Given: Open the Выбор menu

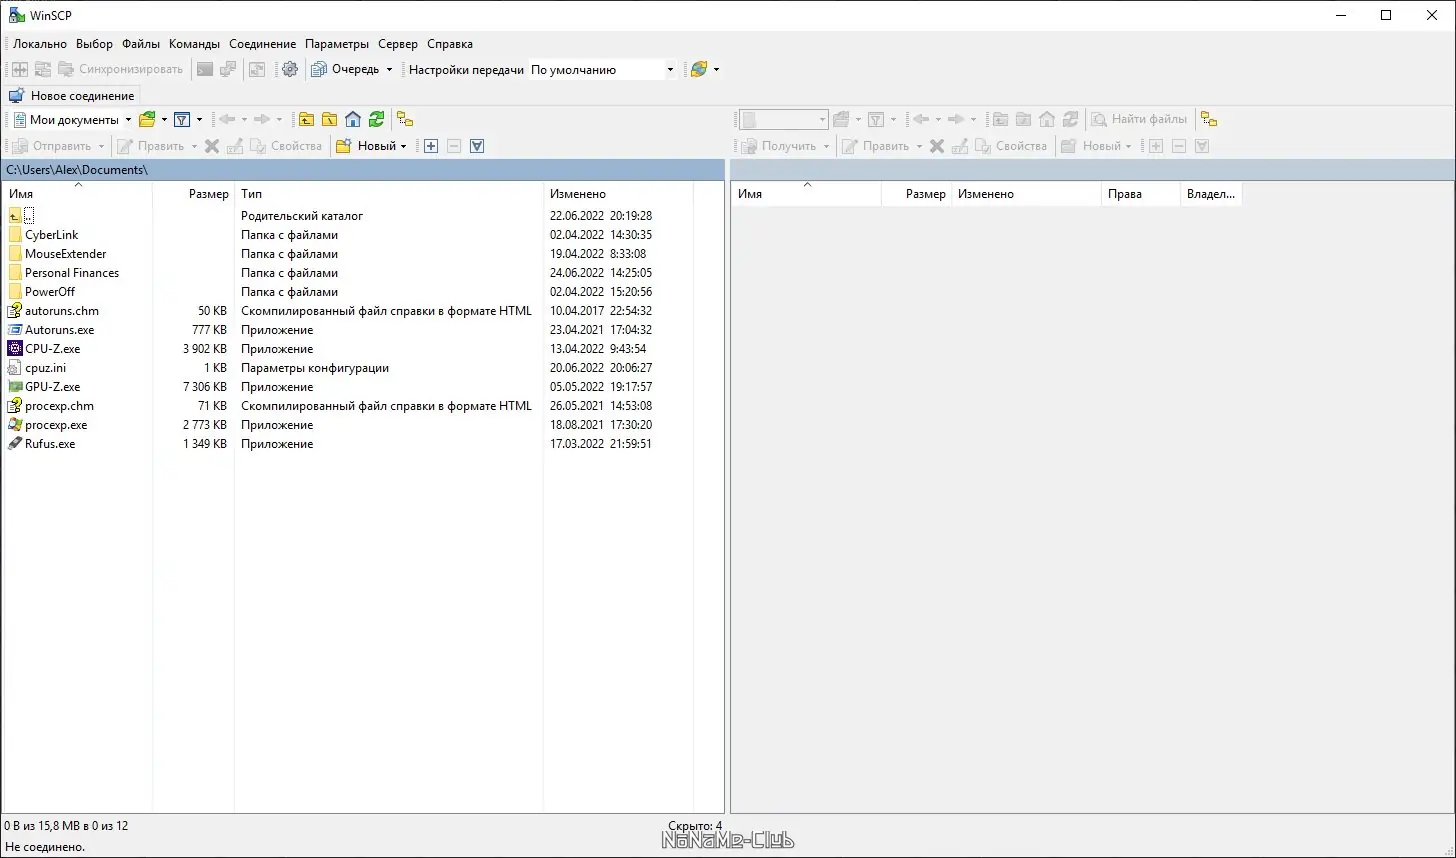Looking at the screenshot, I should (95, 44).
